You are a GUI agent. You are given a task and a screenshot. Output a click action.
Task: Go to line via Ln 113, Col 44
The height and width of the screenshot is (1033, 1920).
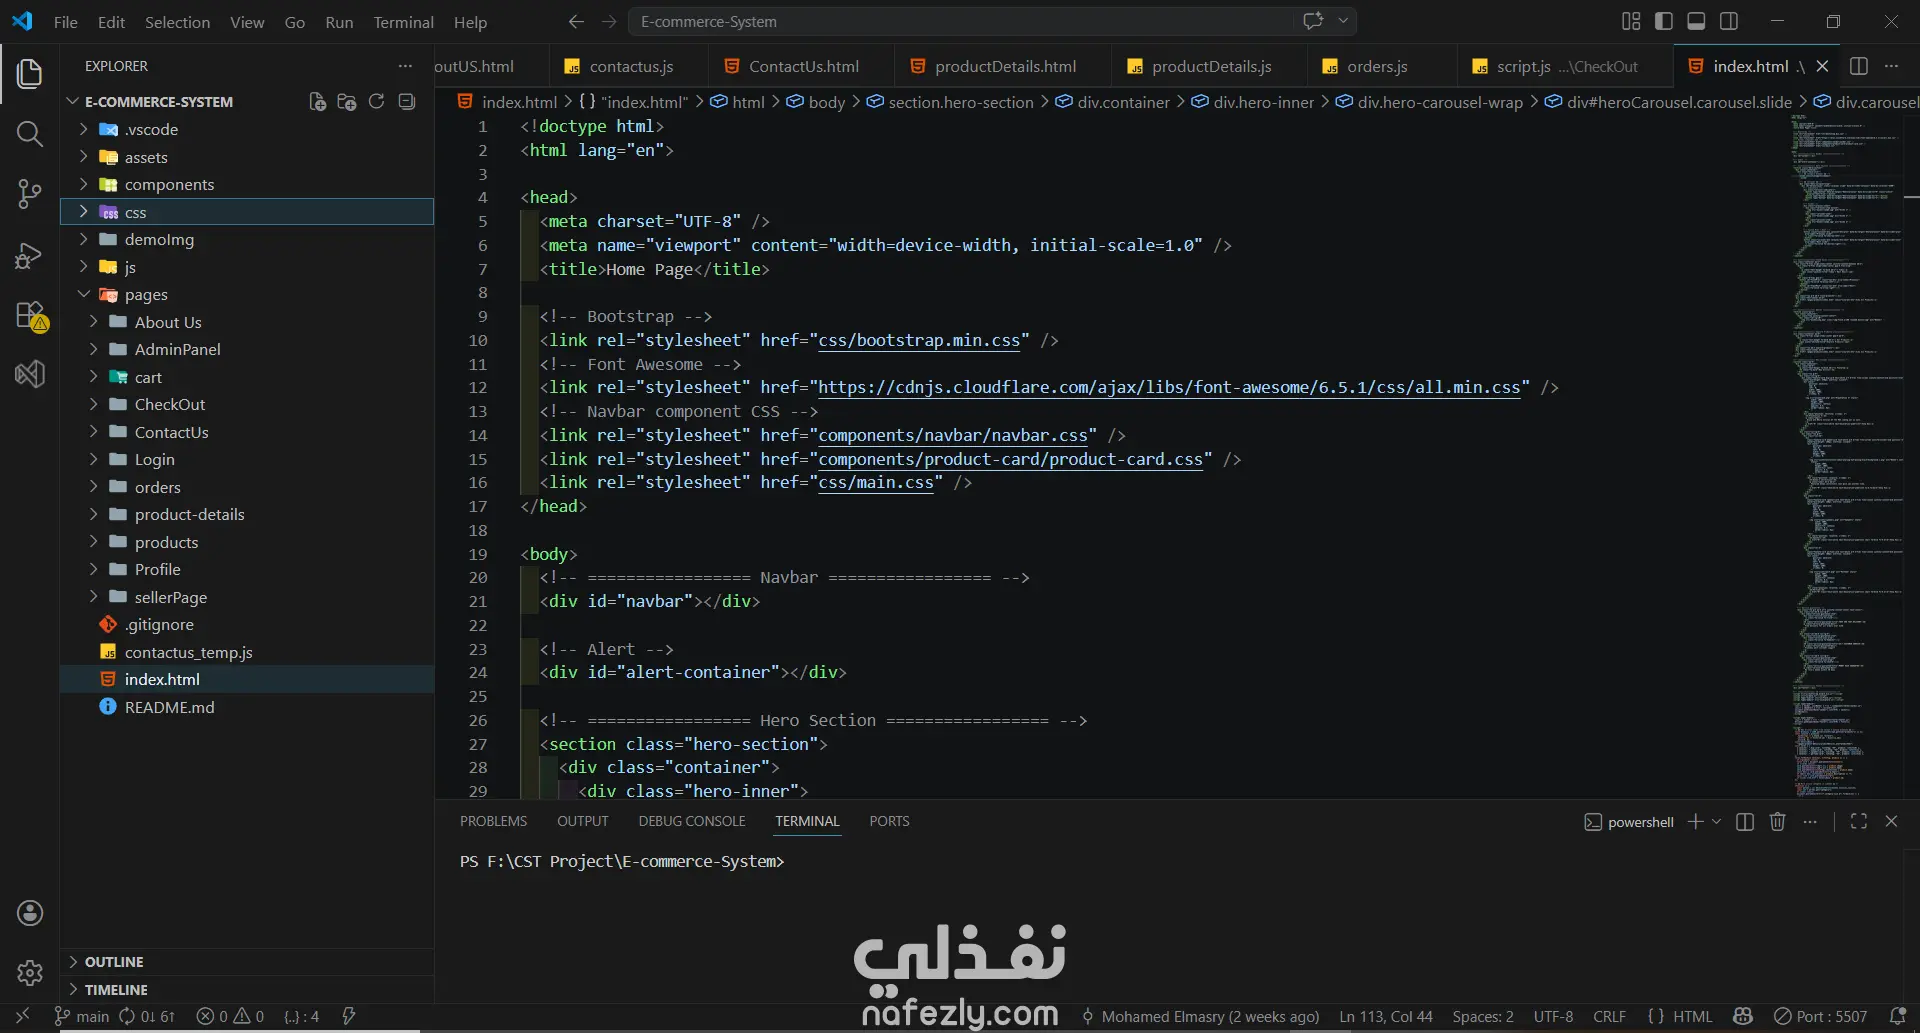(1386, 1017)
